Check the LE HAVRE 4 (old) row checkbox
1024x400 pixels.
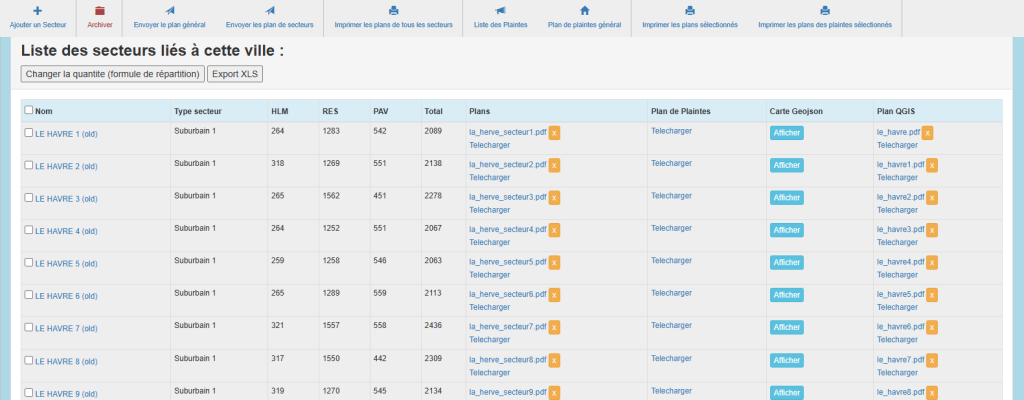(29, 230)
